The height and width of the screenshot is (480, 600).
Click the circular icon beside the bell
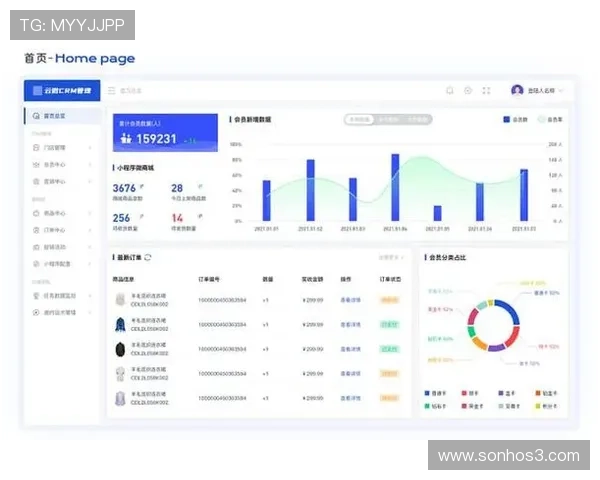click(x=468, y=91)
